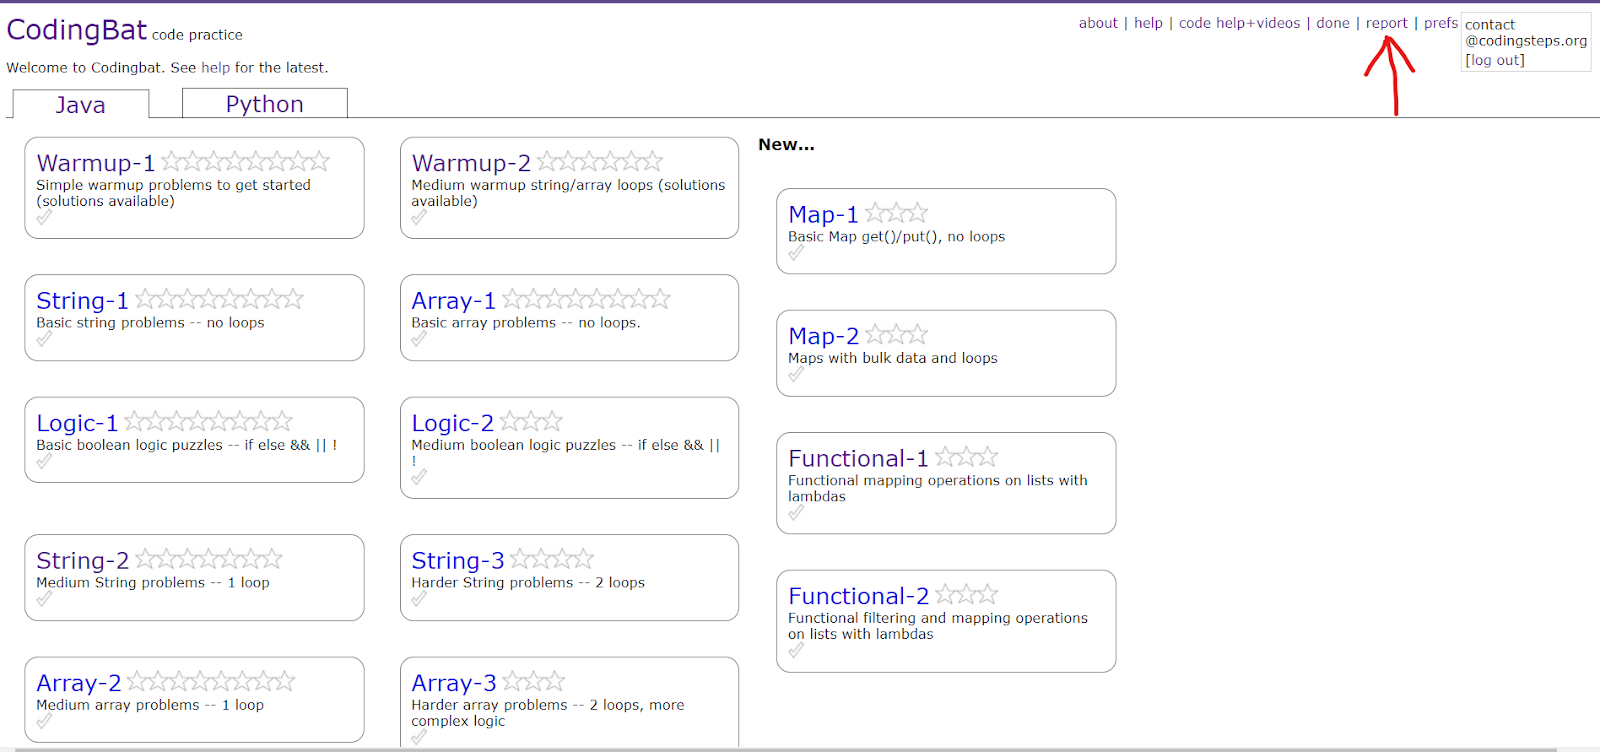This screenshot has height=752, width=1600.
Task: Open the String-3 problem set
Action: coord(458,560)
